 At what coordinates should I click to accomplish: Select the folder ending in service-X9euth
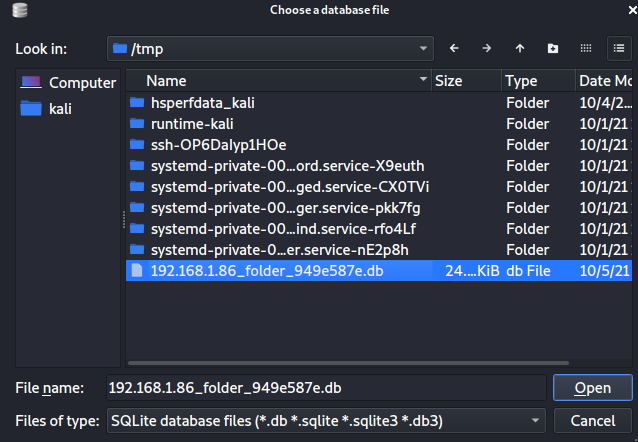tap(379, 166)
